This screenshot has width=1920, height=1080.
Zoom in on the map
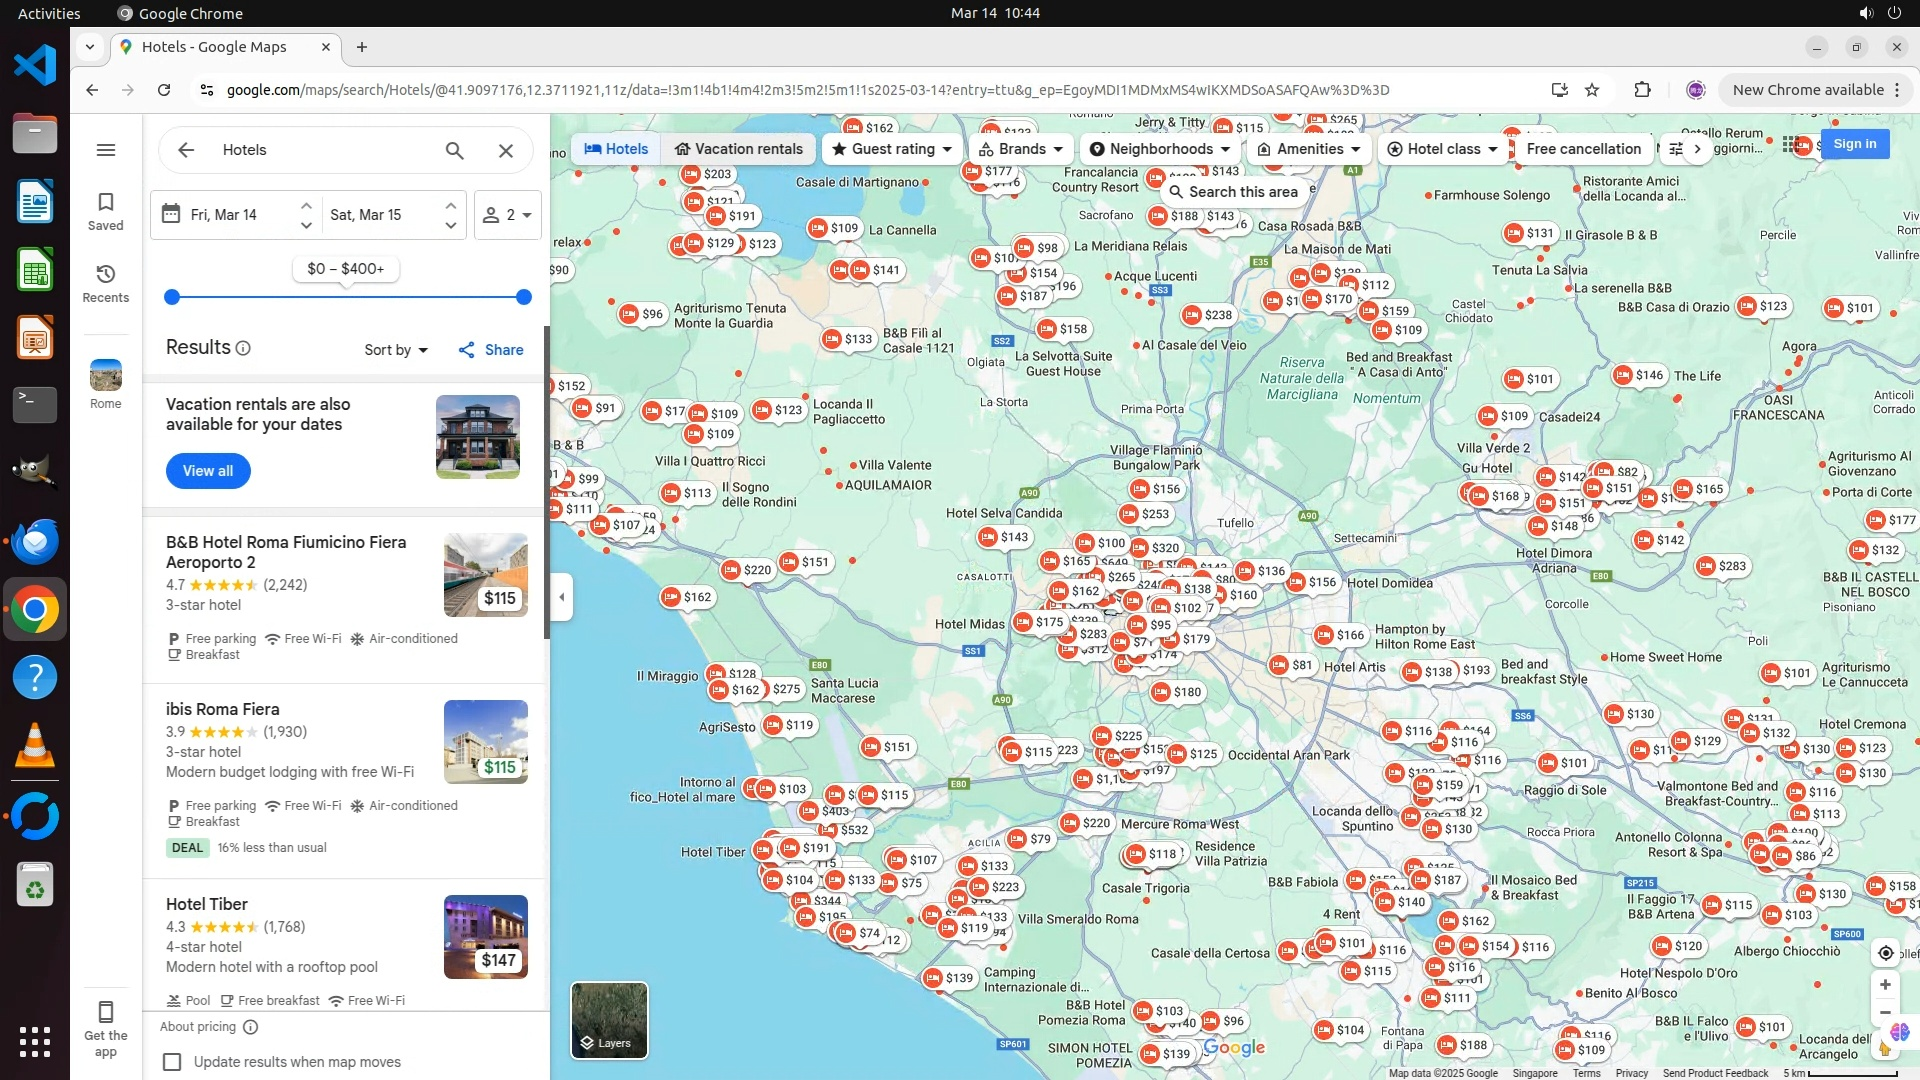tap(1885, 985)
